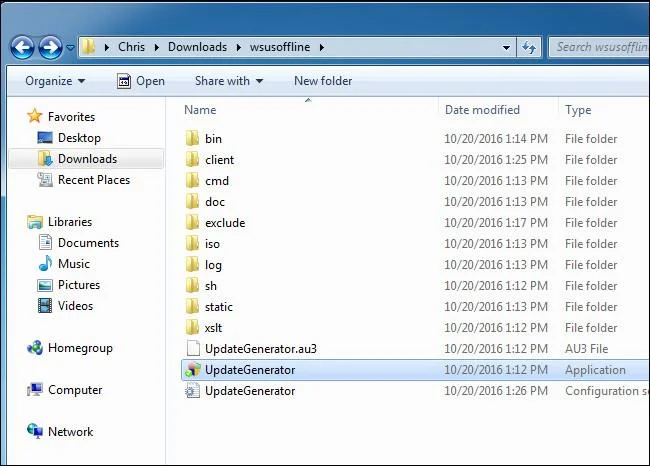Click the Music library note icon
Viewport: 650px width, 466px height.
(x=45, y=264)
